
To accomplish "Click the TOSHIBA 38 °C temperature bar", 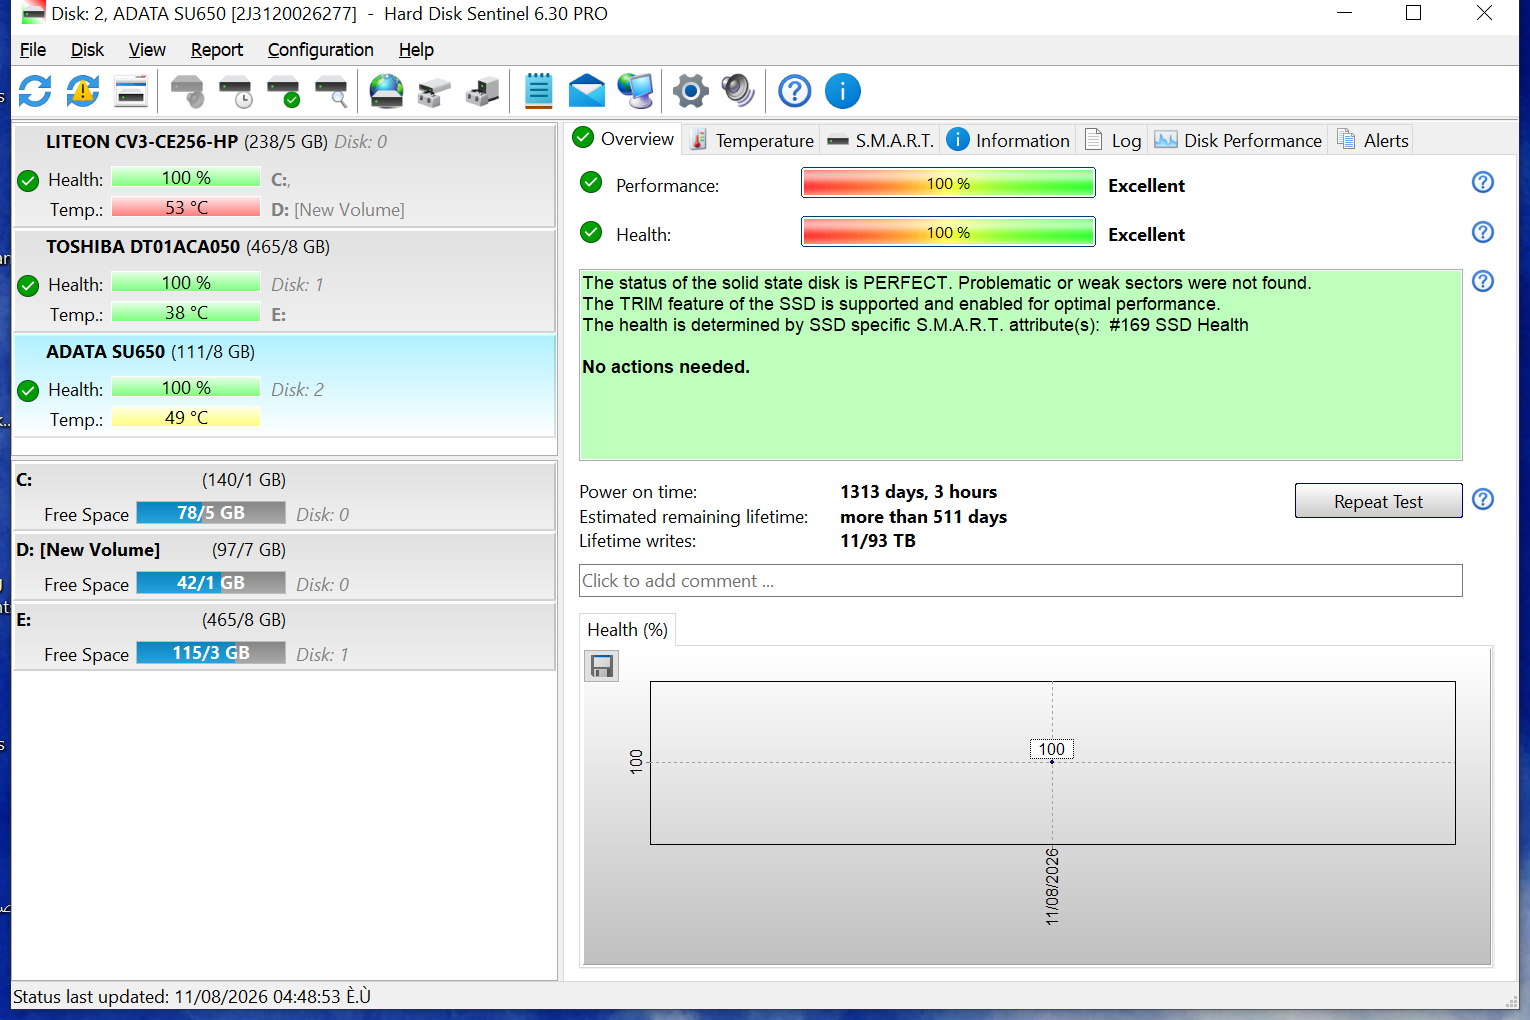I will coord(186,313).
